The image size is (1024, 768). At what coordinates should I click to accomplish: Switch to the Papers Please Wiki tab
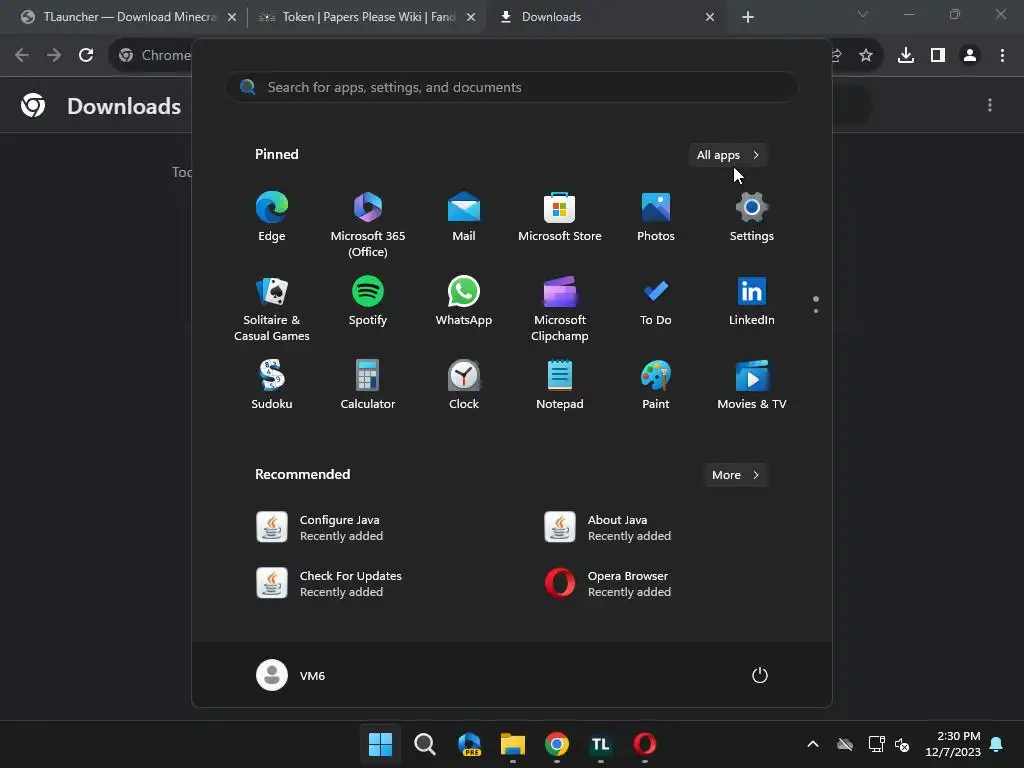366,17
